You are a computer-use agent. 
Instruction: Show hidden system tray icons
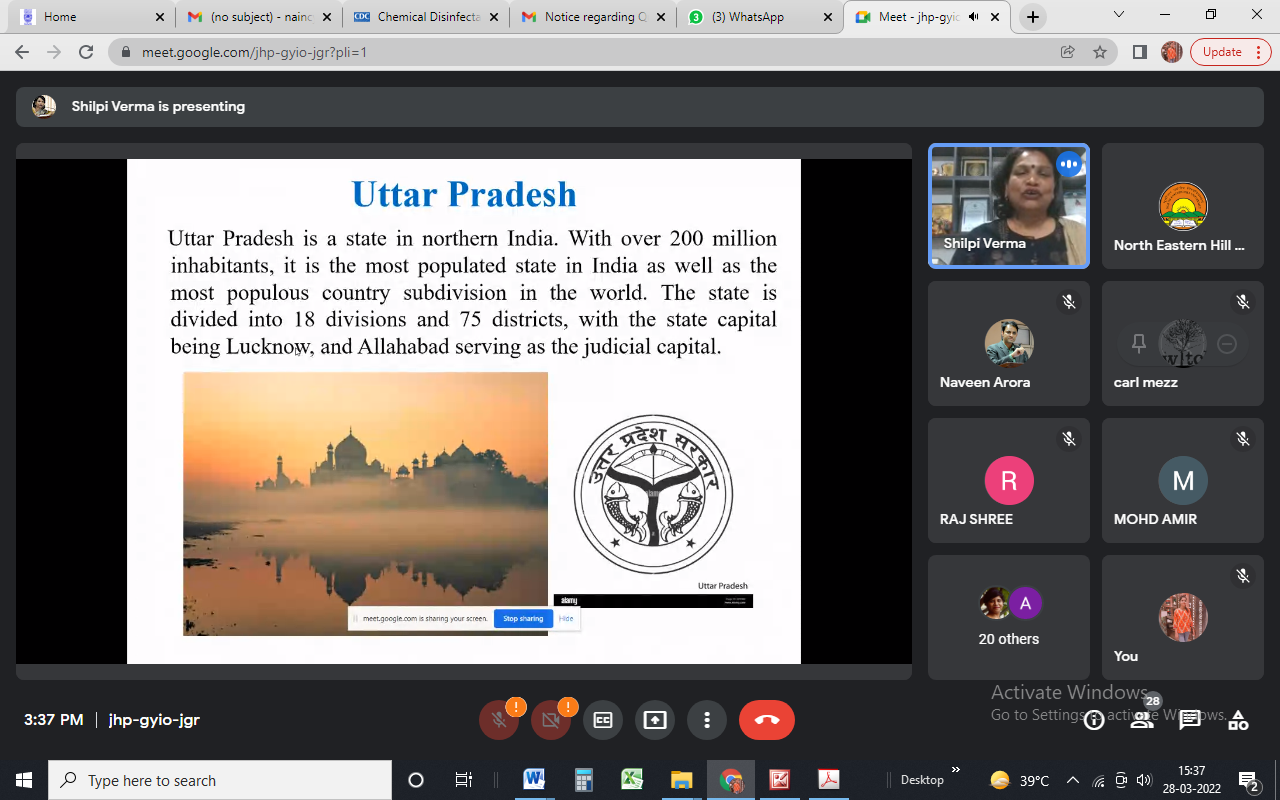(1073, 780)
